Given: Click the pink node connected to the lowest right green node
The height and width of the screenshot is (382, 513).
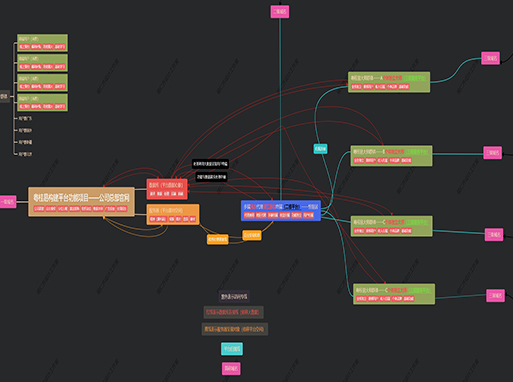Looking at the screenshot, I should click(495, 295).
